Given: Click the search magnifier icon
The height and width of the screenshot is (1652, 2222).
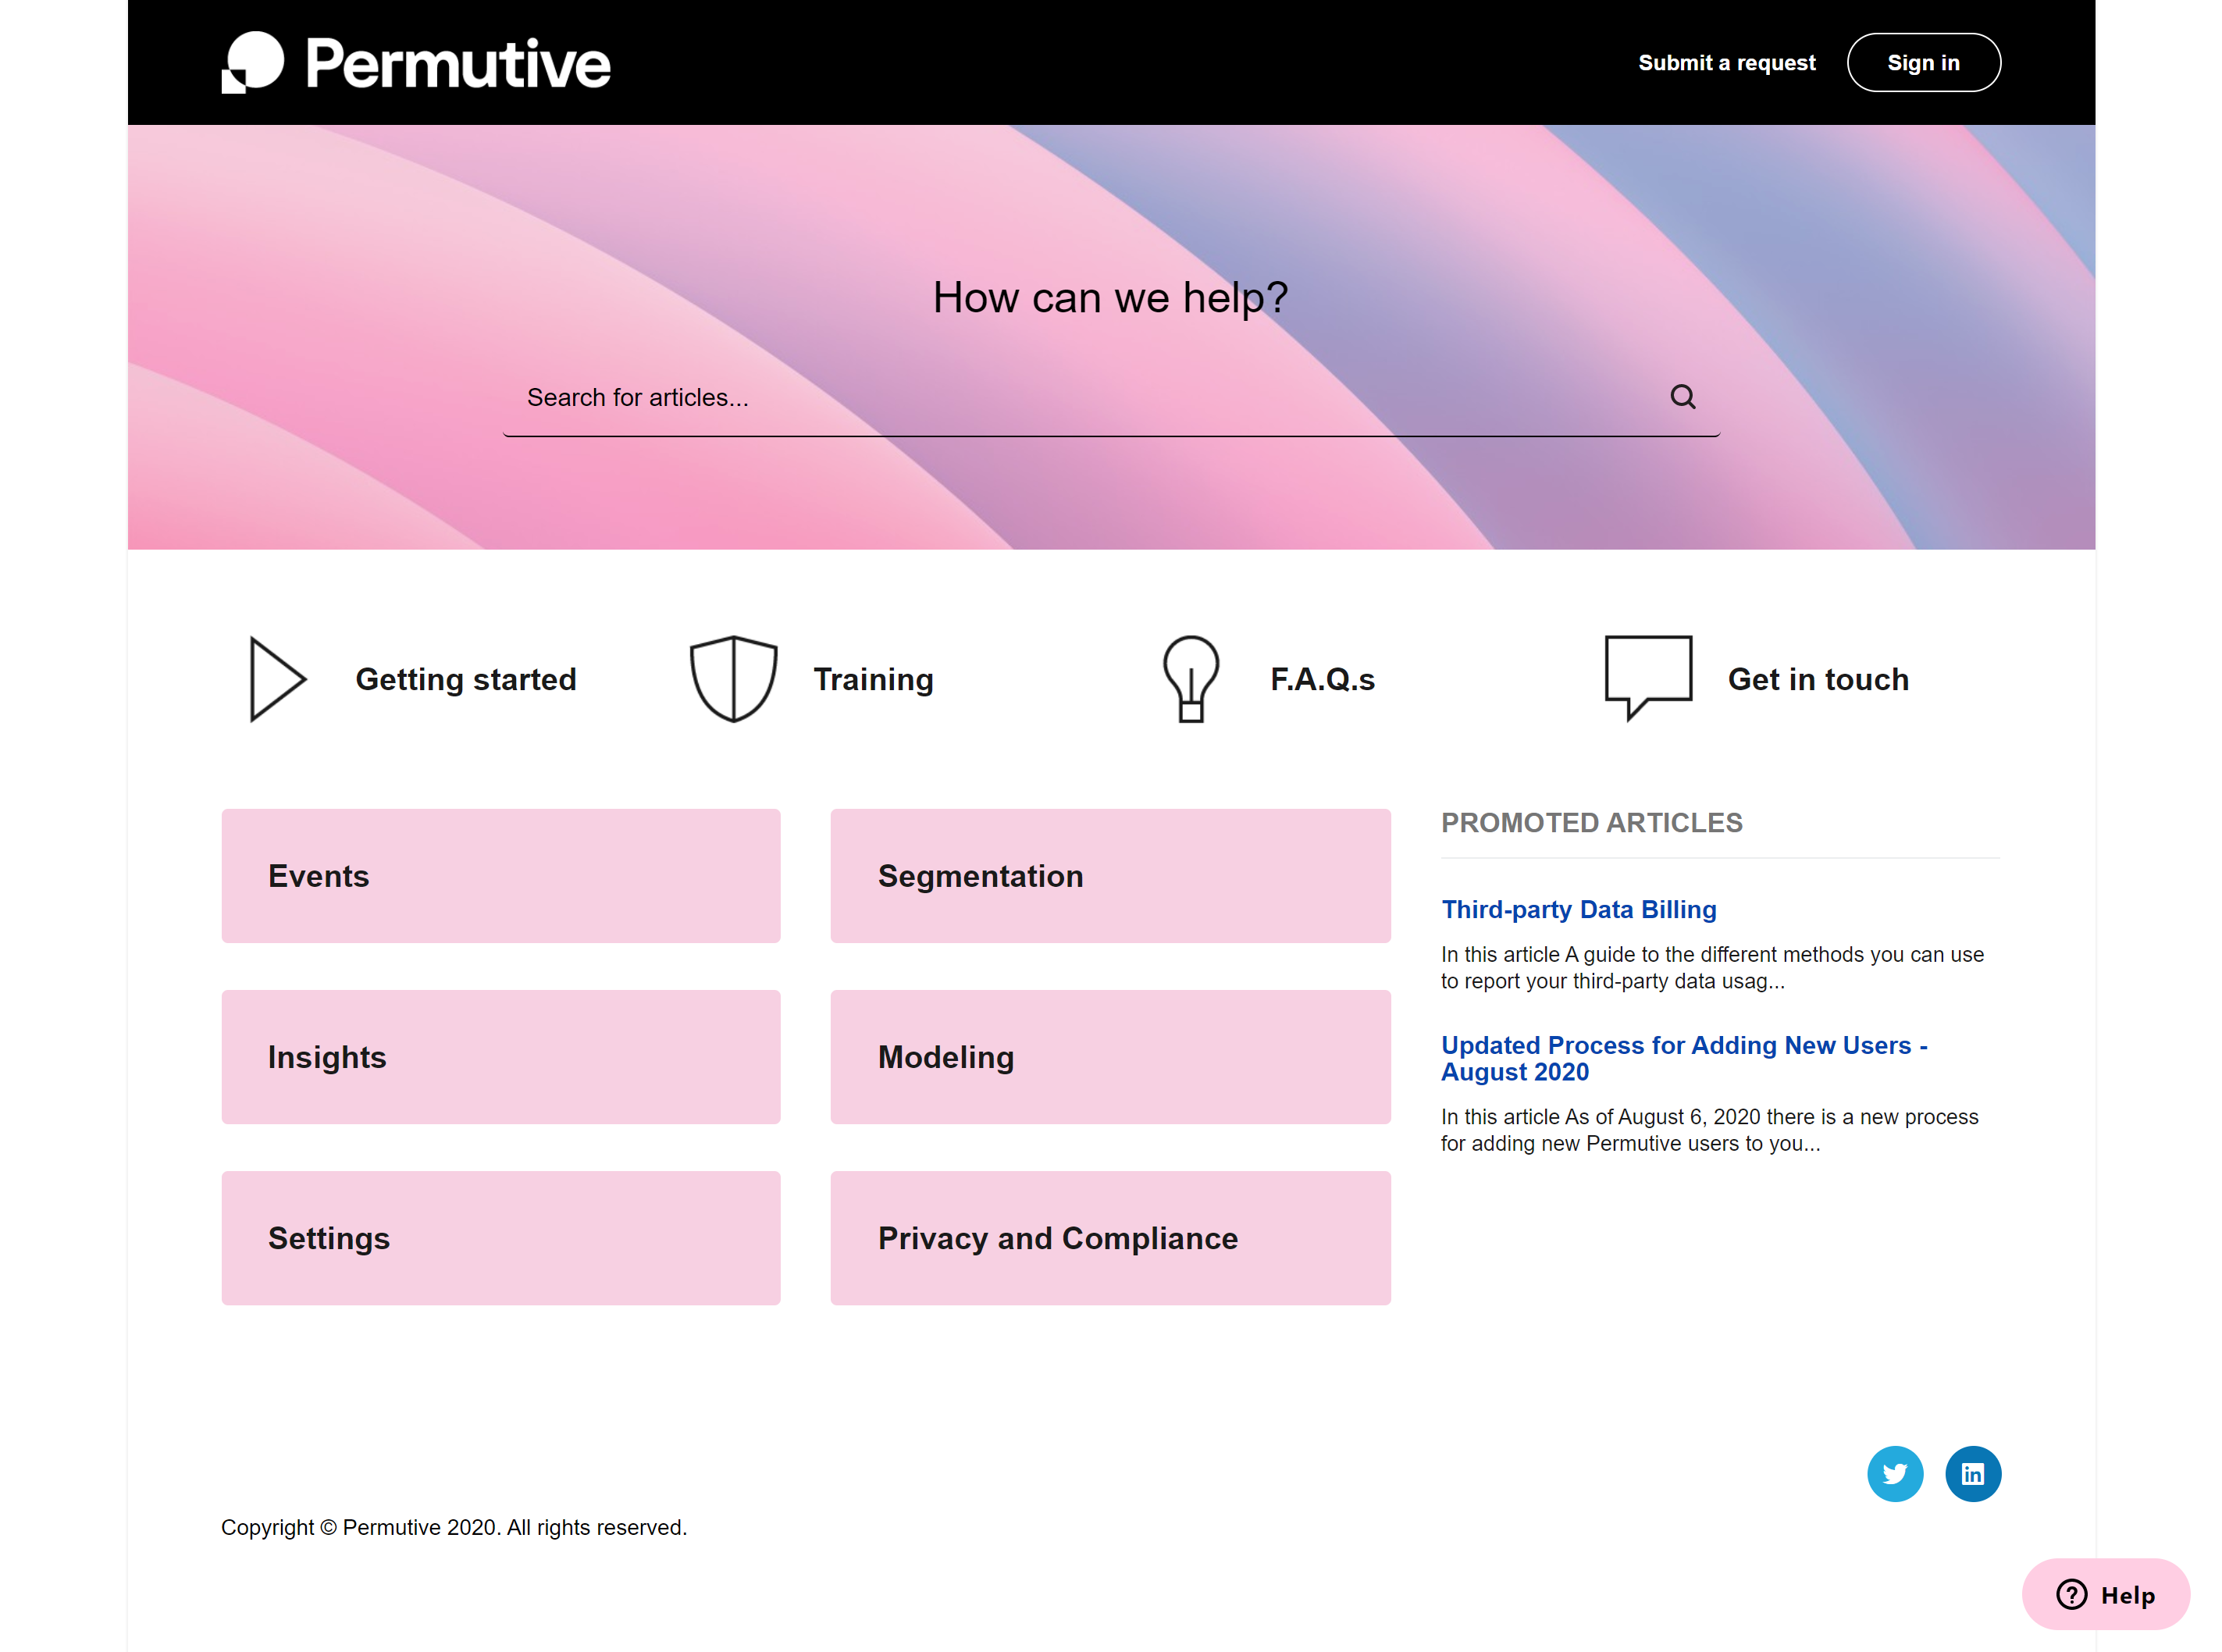Looking at the screenshot, I should coord(1683,397).
